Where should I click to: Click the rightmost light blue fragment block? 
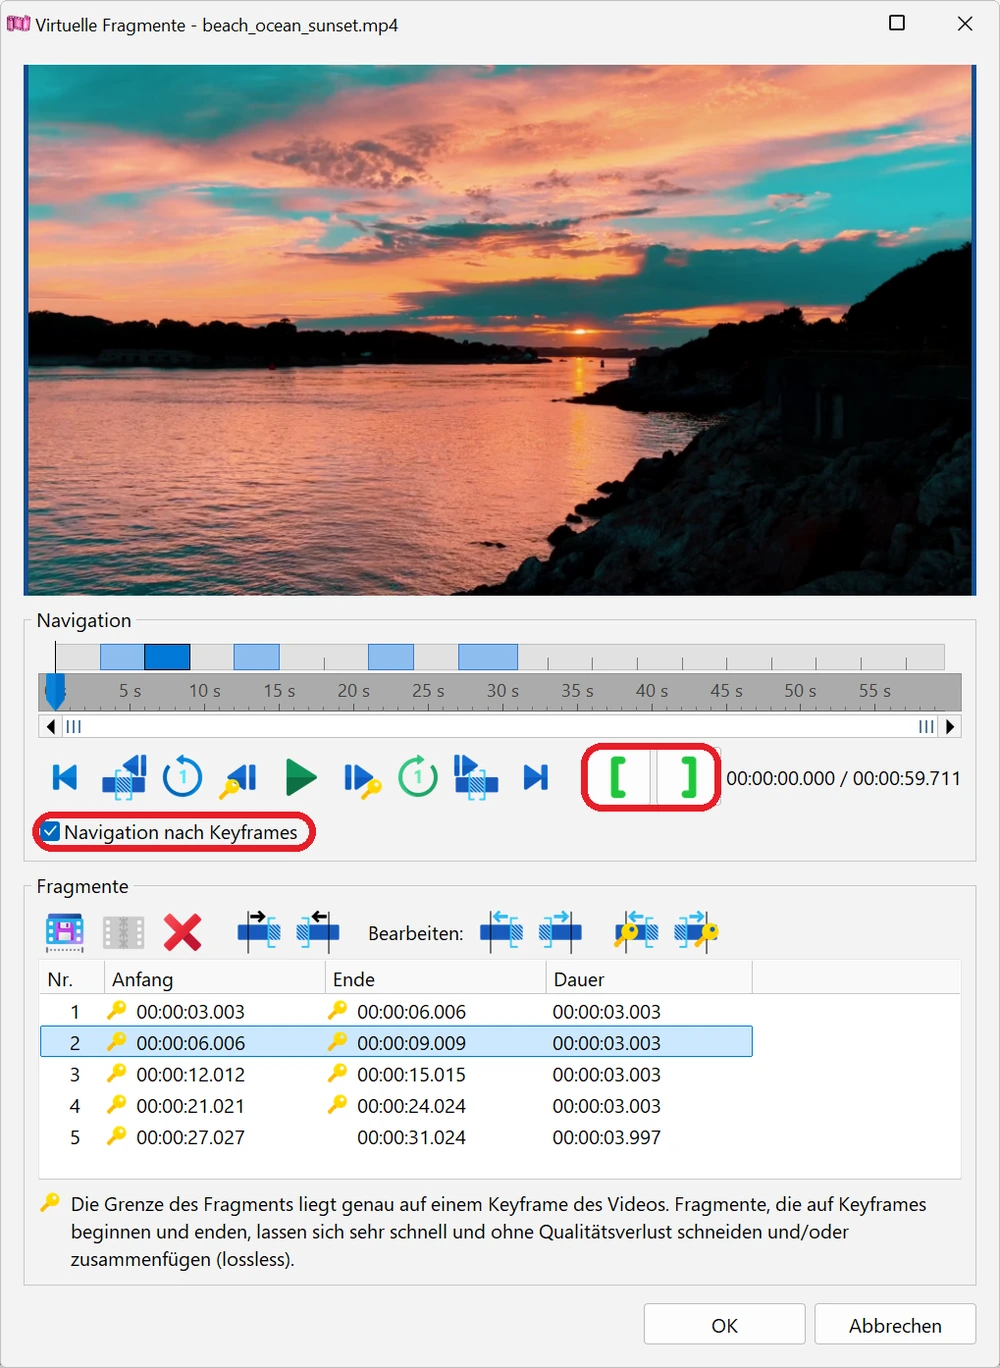(x=488, y=656)
